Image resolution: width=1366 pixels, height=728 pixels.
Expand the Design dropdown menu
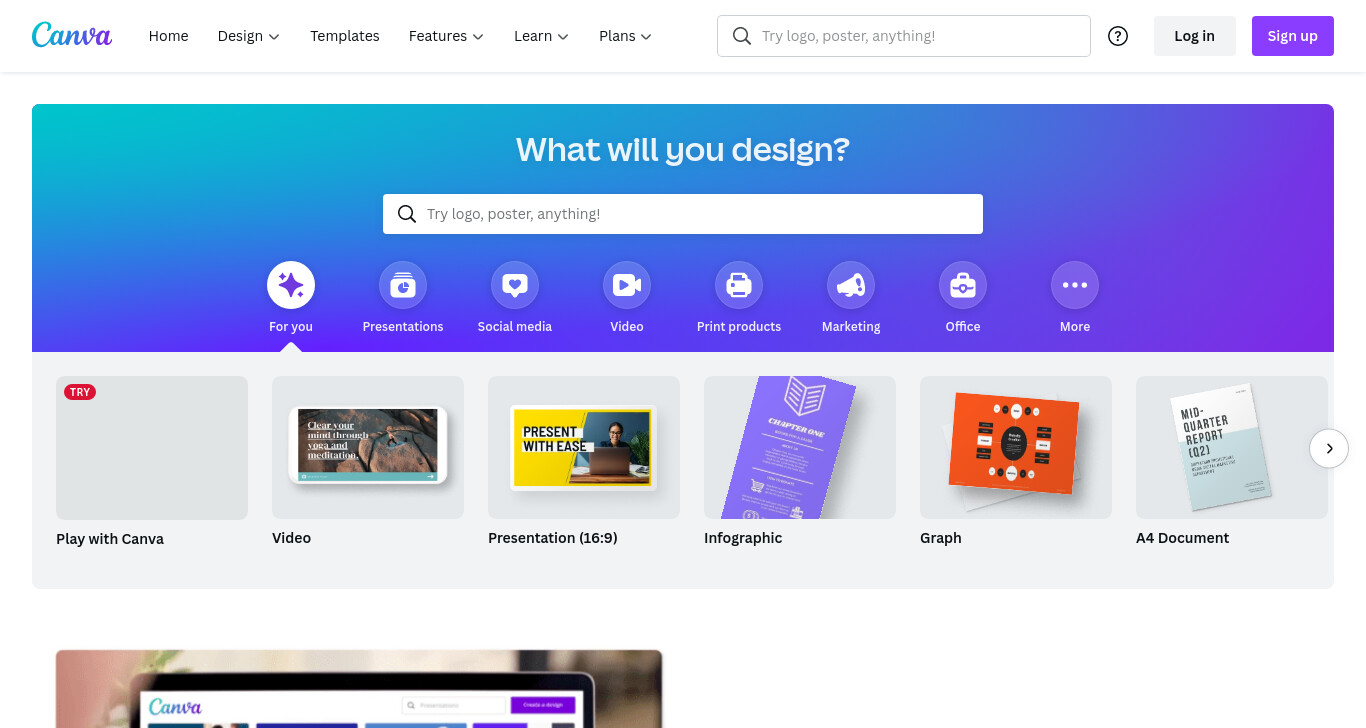click(248, 36)
